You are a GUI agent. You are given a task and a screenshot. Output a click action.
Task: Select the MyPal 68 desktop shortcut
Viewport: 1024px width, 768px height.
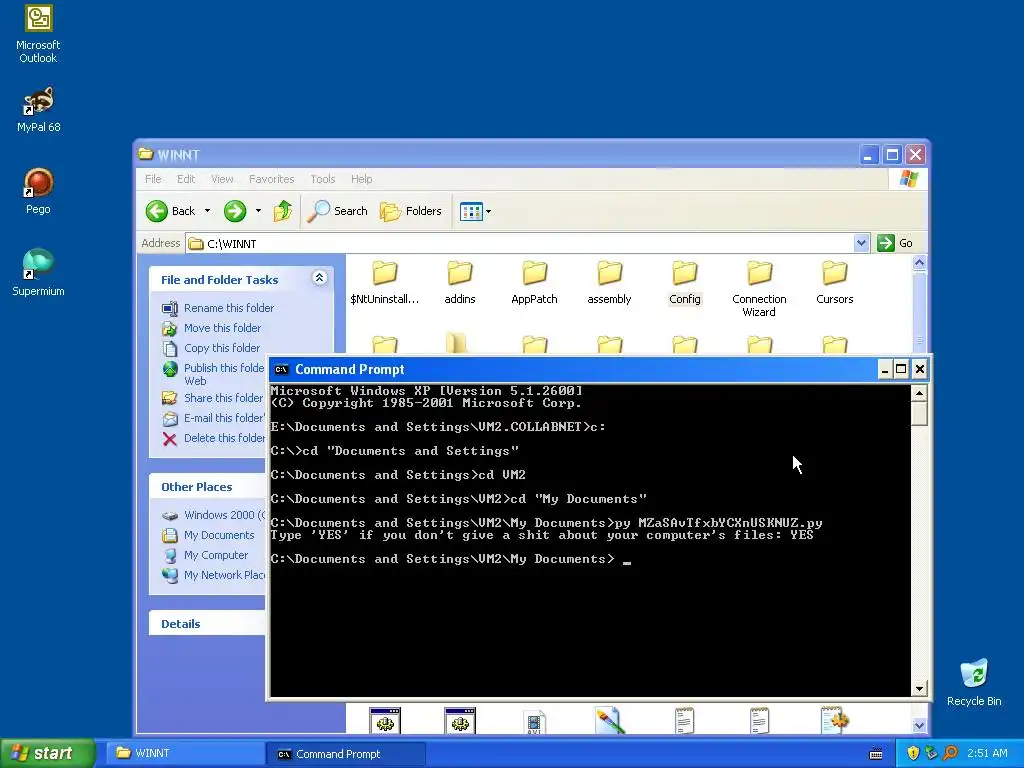[38, 110]
